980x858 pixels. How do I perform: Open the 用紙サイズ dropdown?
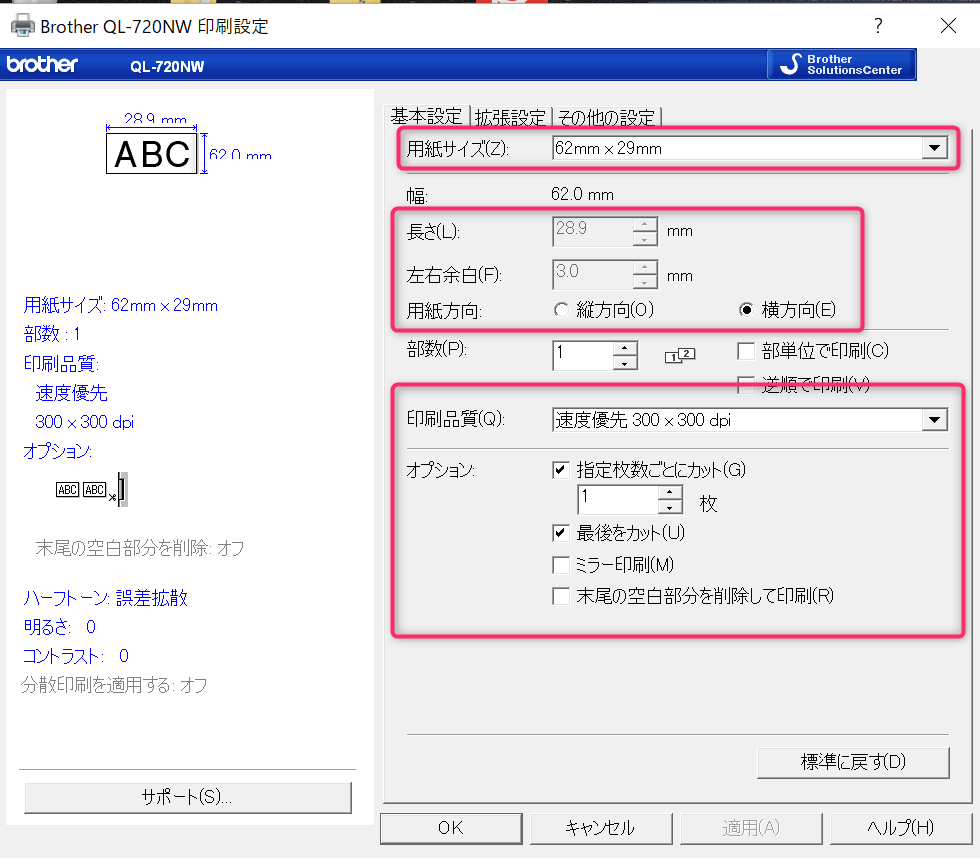[x=933, y=149]
